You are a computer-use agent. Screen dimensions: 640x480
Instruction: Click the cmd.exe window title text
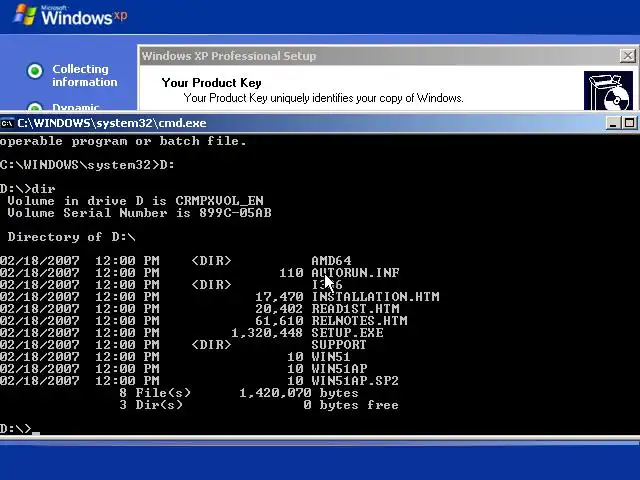click(x=112, y=123)
